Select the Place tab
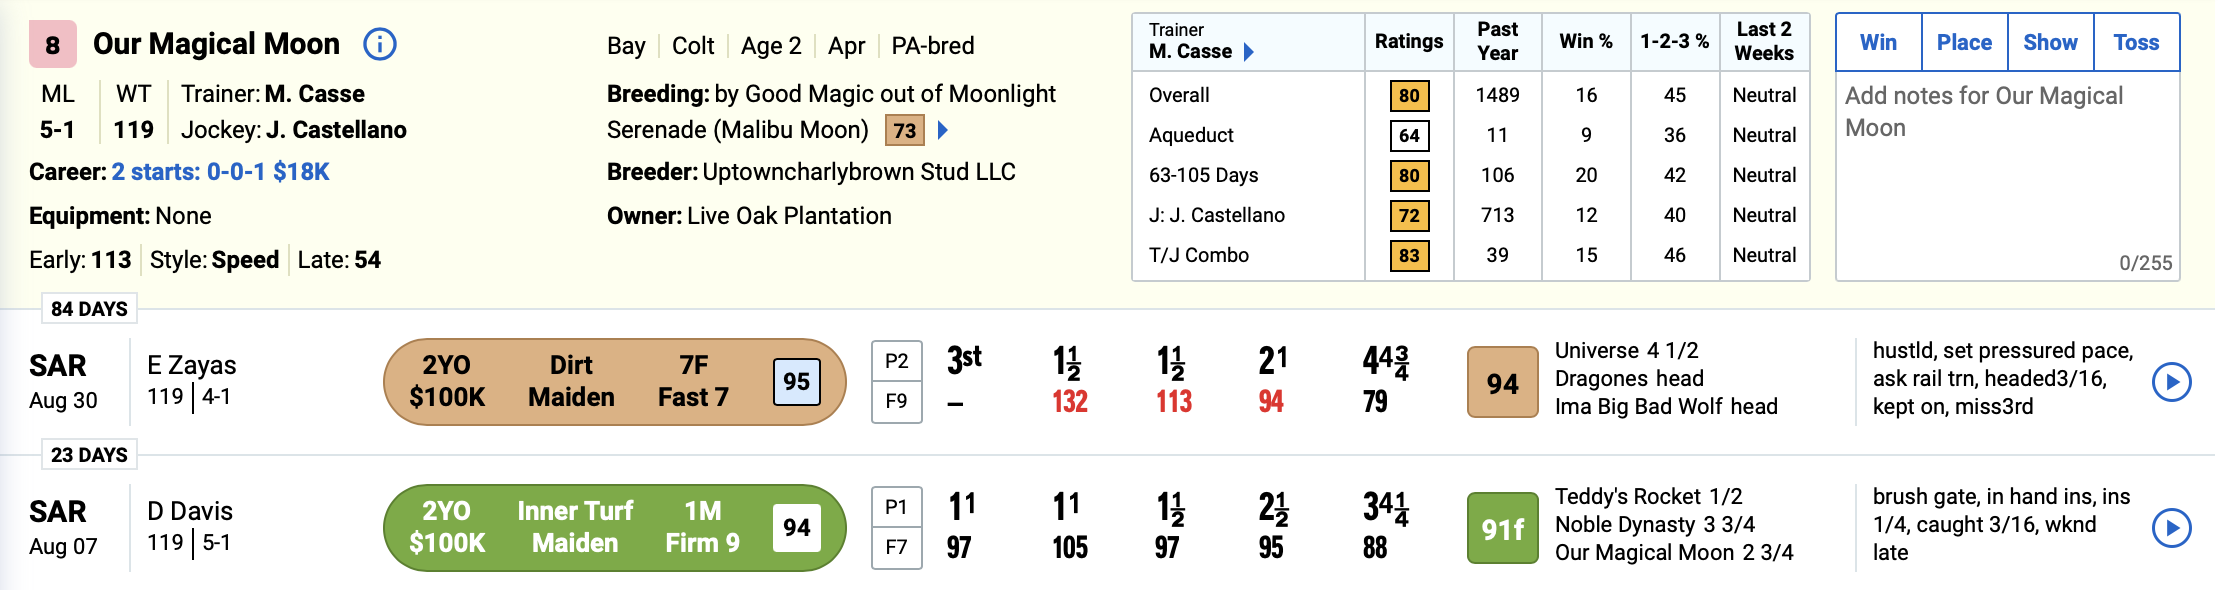 [1964, 43]
